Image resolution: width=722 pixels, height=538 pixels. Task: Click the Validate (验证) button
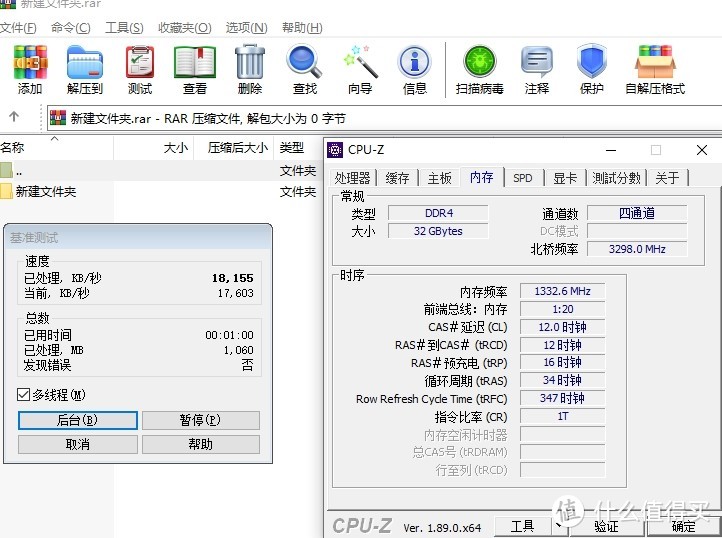tap(606, 526)
